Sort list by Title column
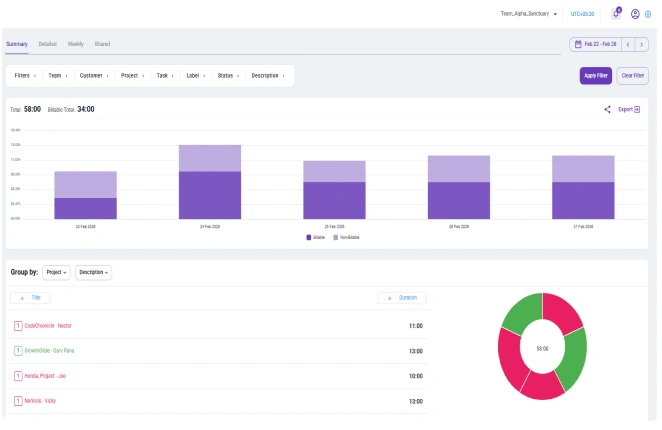Image resolution: width=662 pixels, height=430 pixels. pos(30,298)
